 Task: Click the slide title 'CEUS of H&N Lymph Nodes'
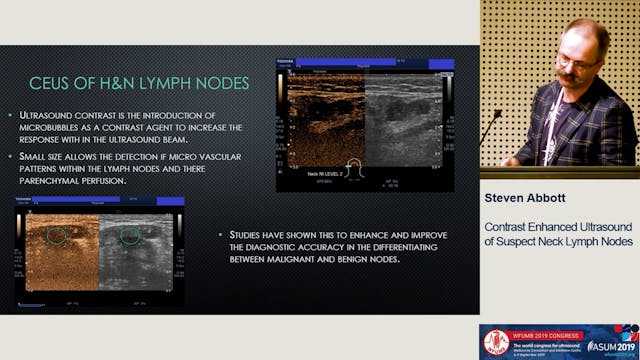click(x=139, y=83)
